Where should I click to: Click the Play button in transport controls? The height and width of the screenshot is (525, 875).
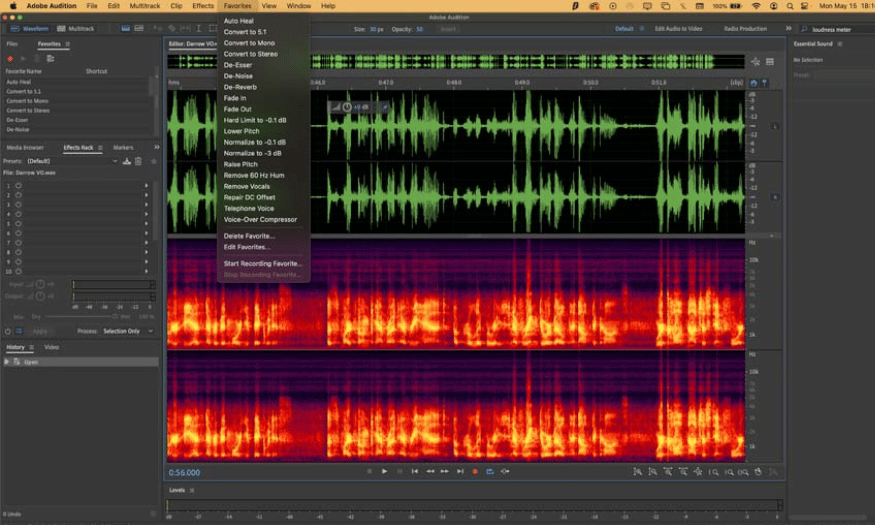(384, 471)
